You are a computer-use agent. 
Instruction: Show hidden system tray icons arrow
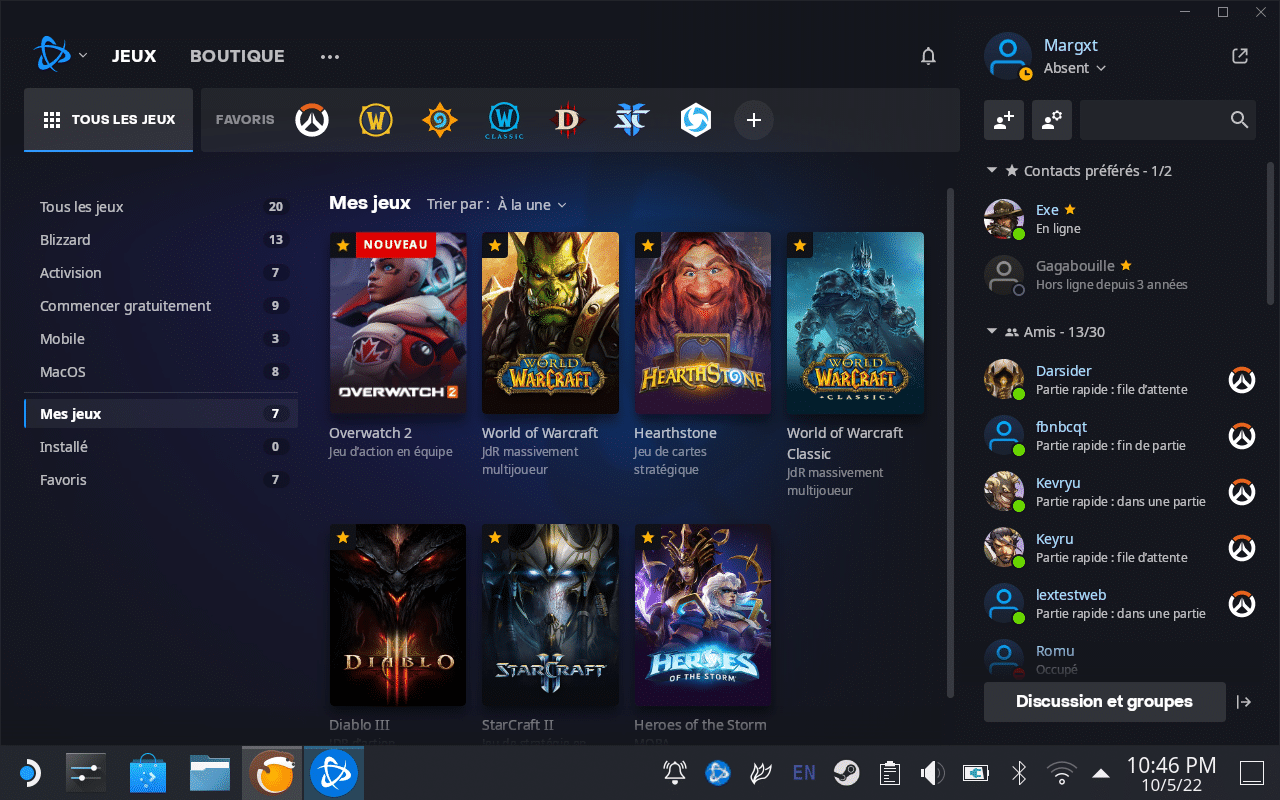1101,773
